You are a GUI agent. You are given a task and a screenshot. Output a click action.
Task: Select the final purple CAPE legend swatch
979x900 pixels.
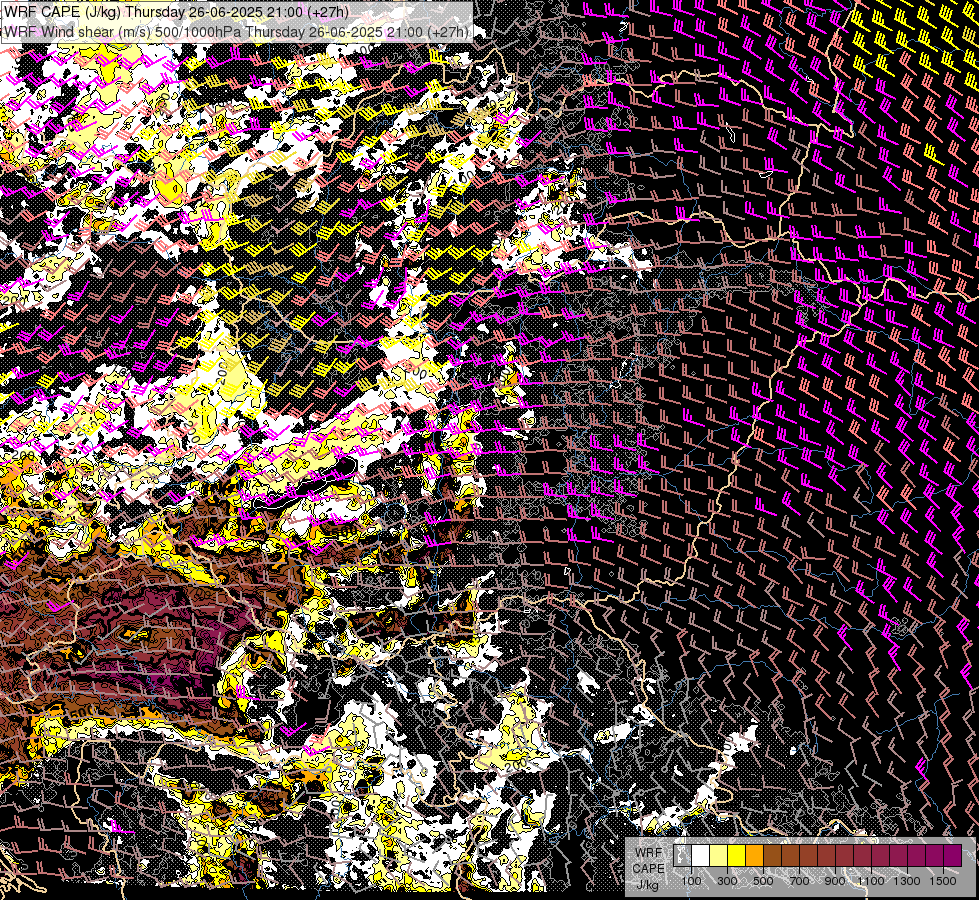(953, 856)
